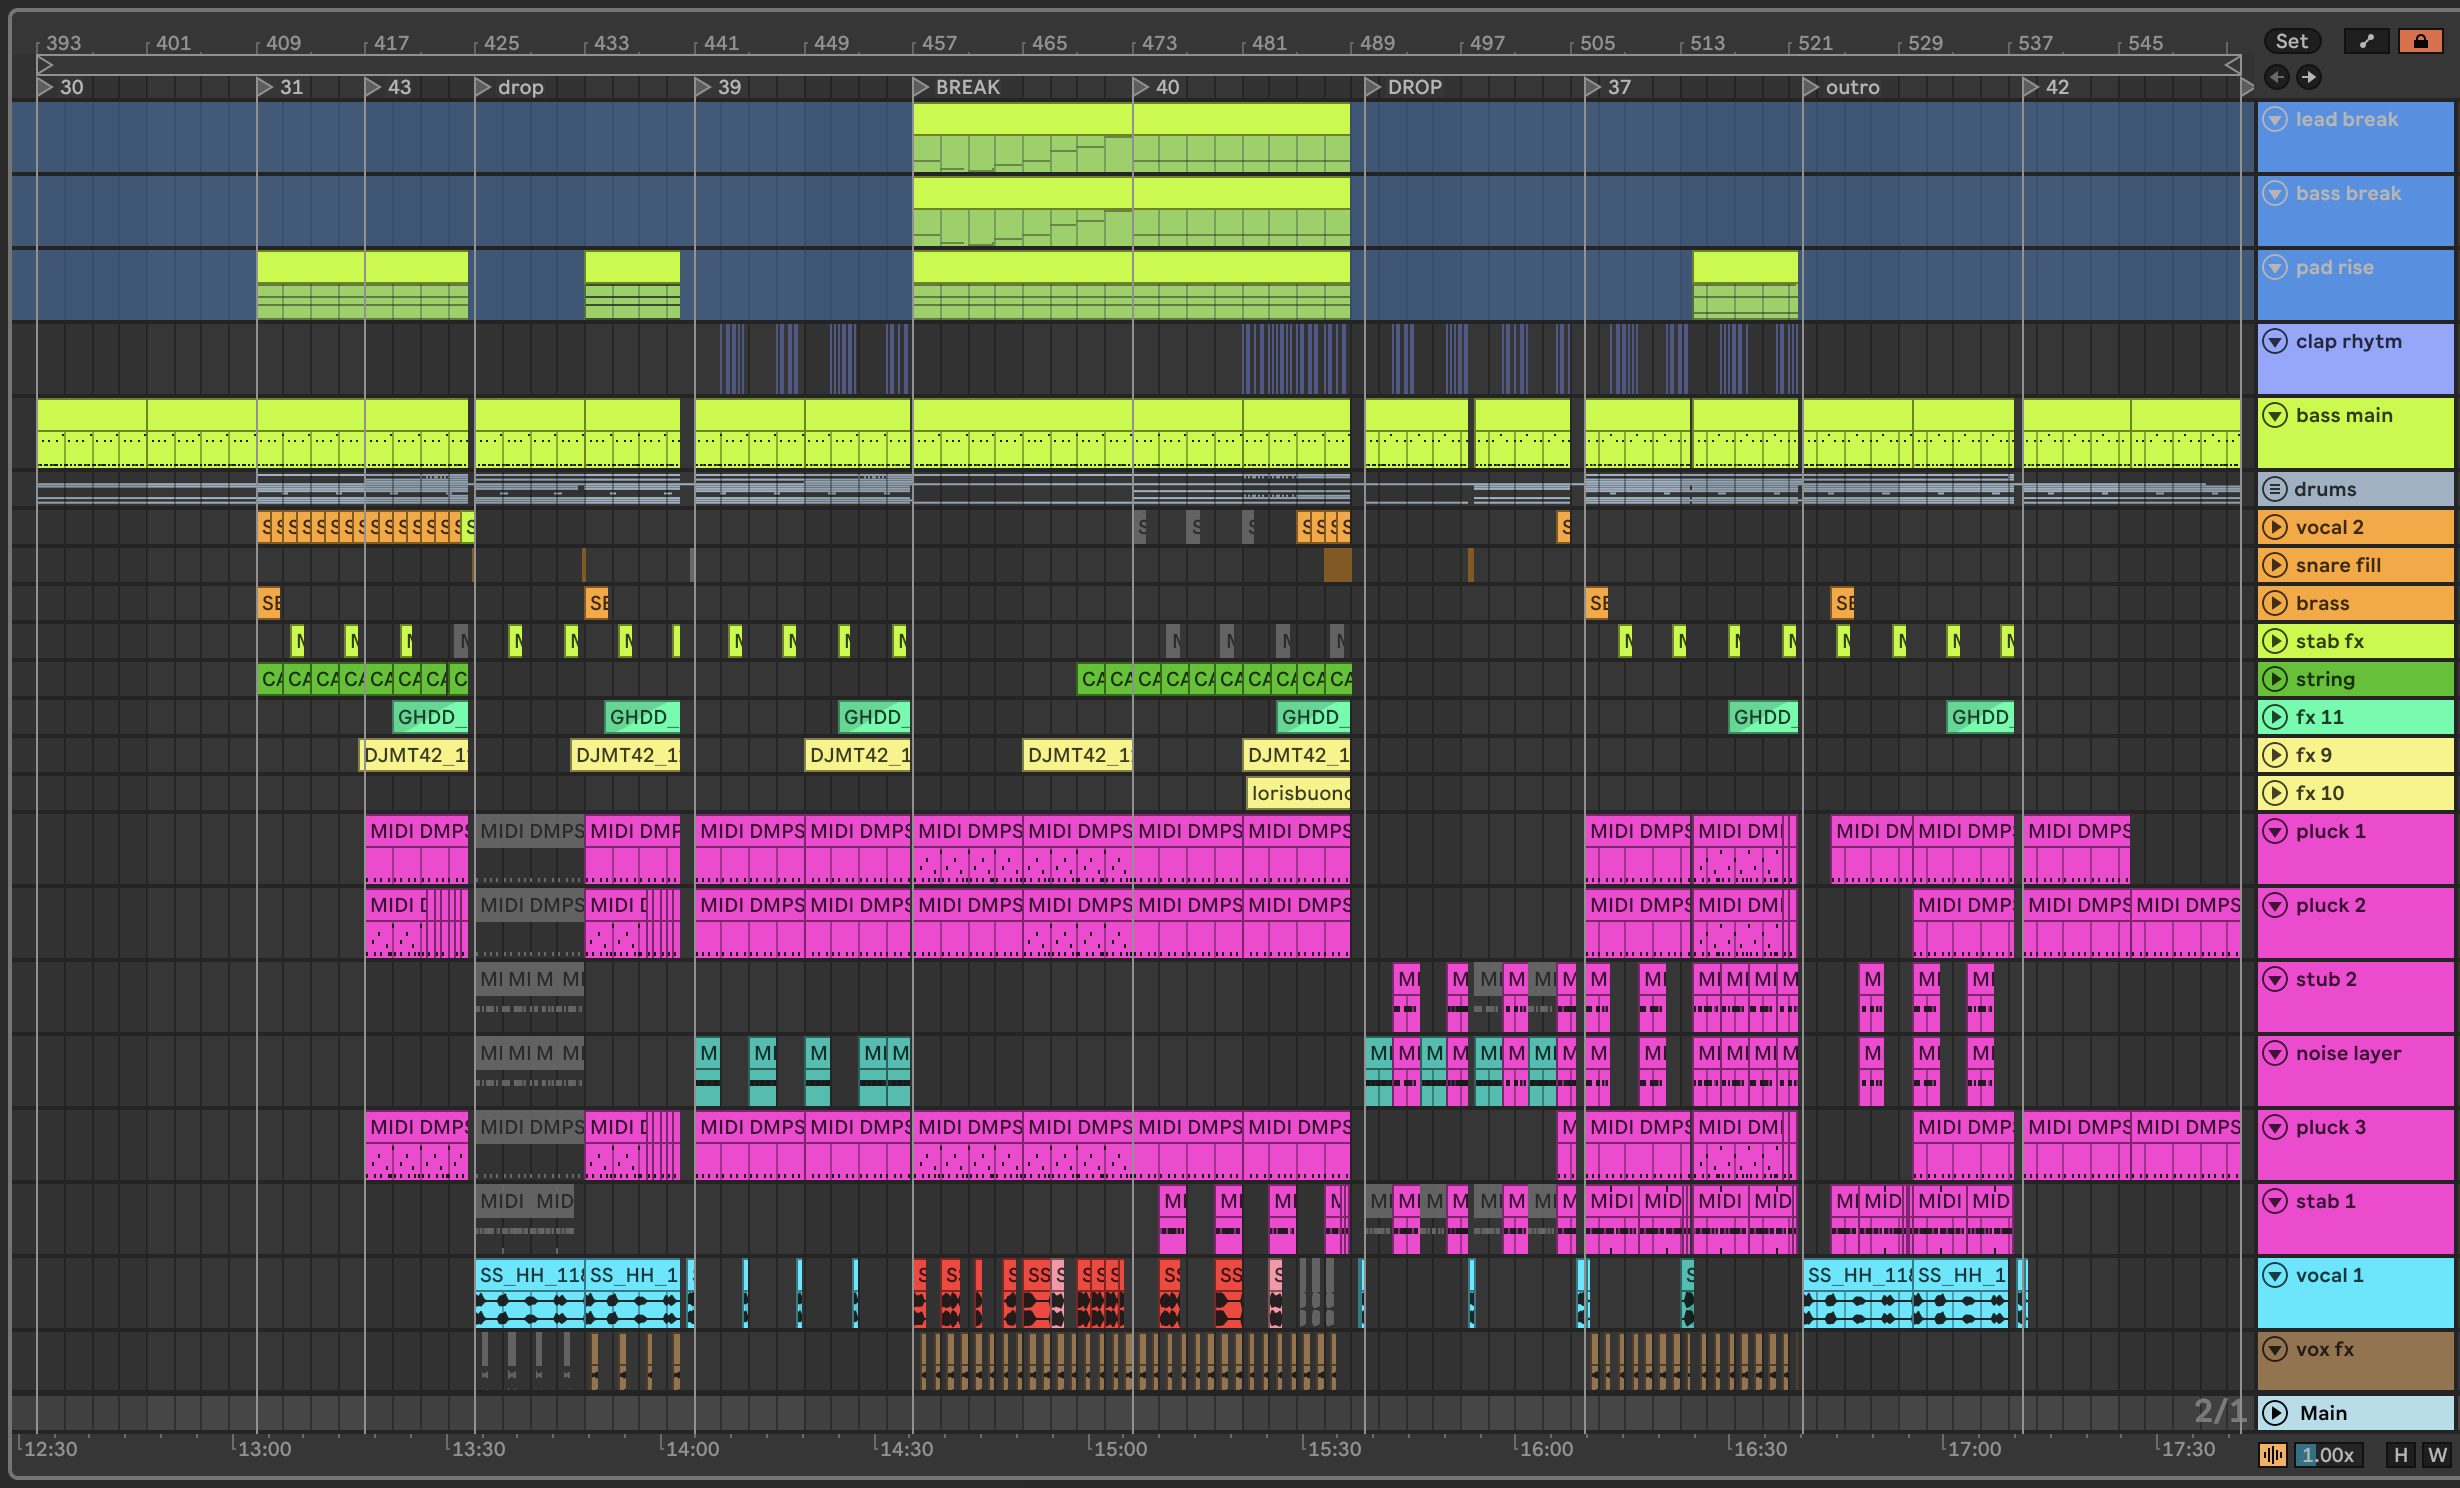Toggle the W optimize width button
The height and width of the screenshot is (1488, 2460).
2437,1455
